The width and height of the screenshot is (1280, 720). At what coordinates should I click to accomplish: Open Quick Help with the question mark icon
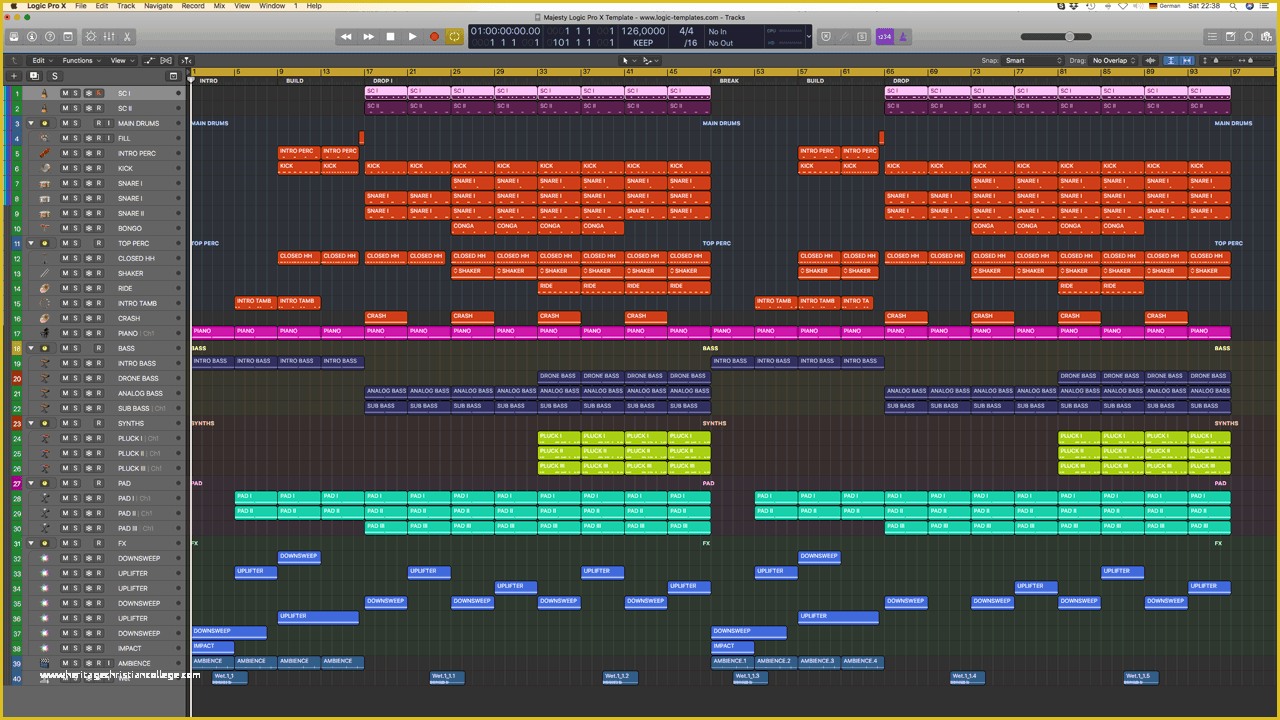pos(50,37)
